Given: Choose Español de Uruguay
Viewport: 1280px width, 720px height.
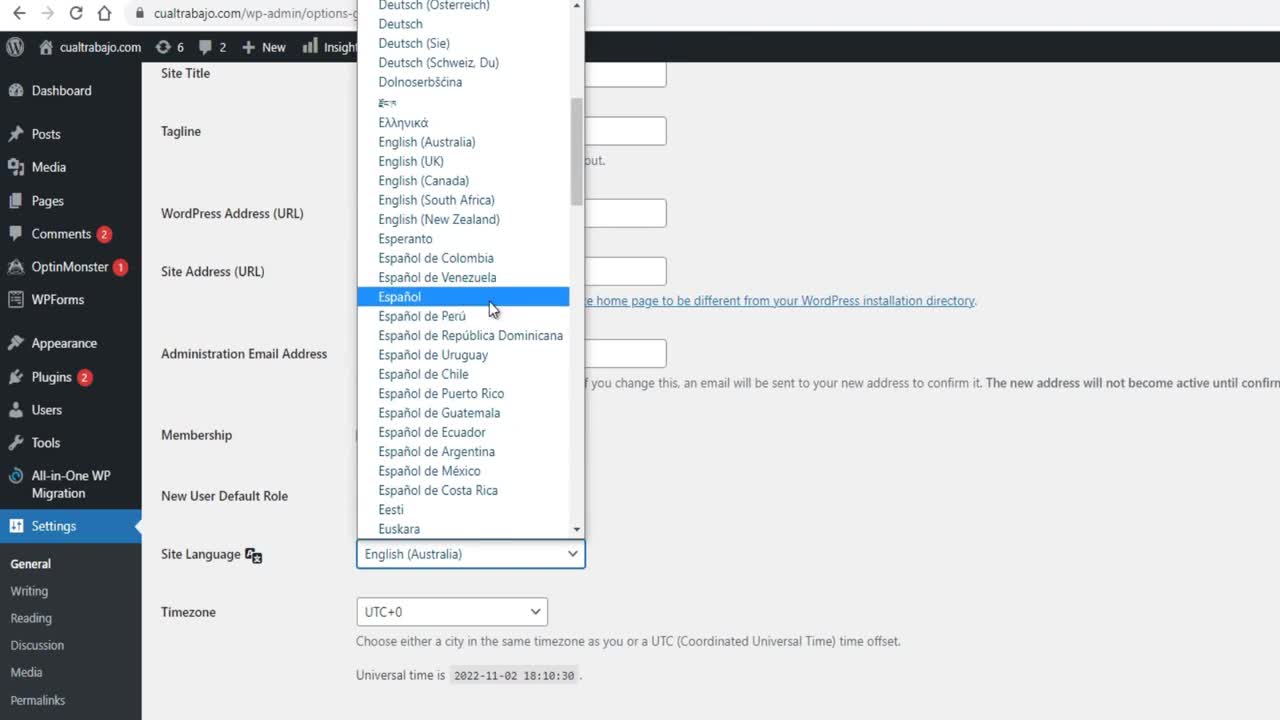Looking at the screenshot, I should pos(463,355).
